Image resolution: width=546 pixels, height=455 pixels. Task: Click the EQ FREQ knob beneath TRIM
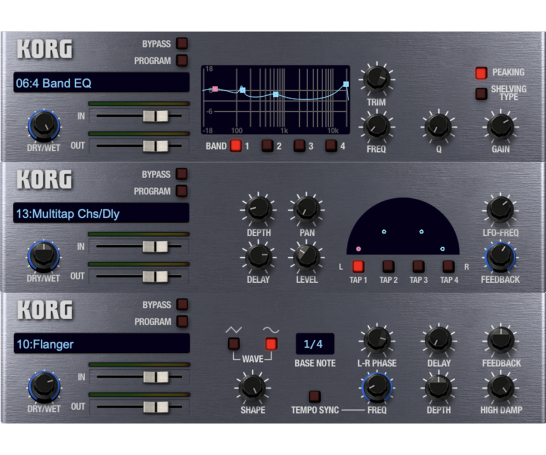[377, 126]
